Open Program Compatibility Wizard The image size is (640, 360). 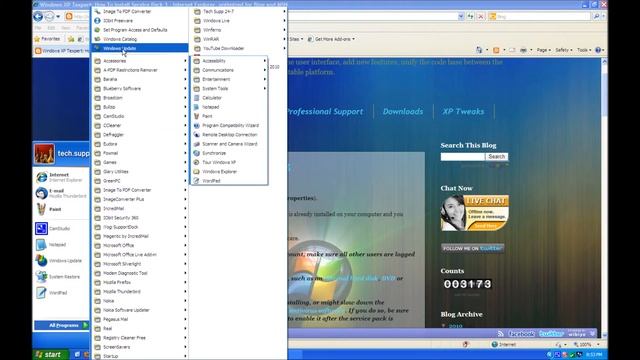coord(229,125)
